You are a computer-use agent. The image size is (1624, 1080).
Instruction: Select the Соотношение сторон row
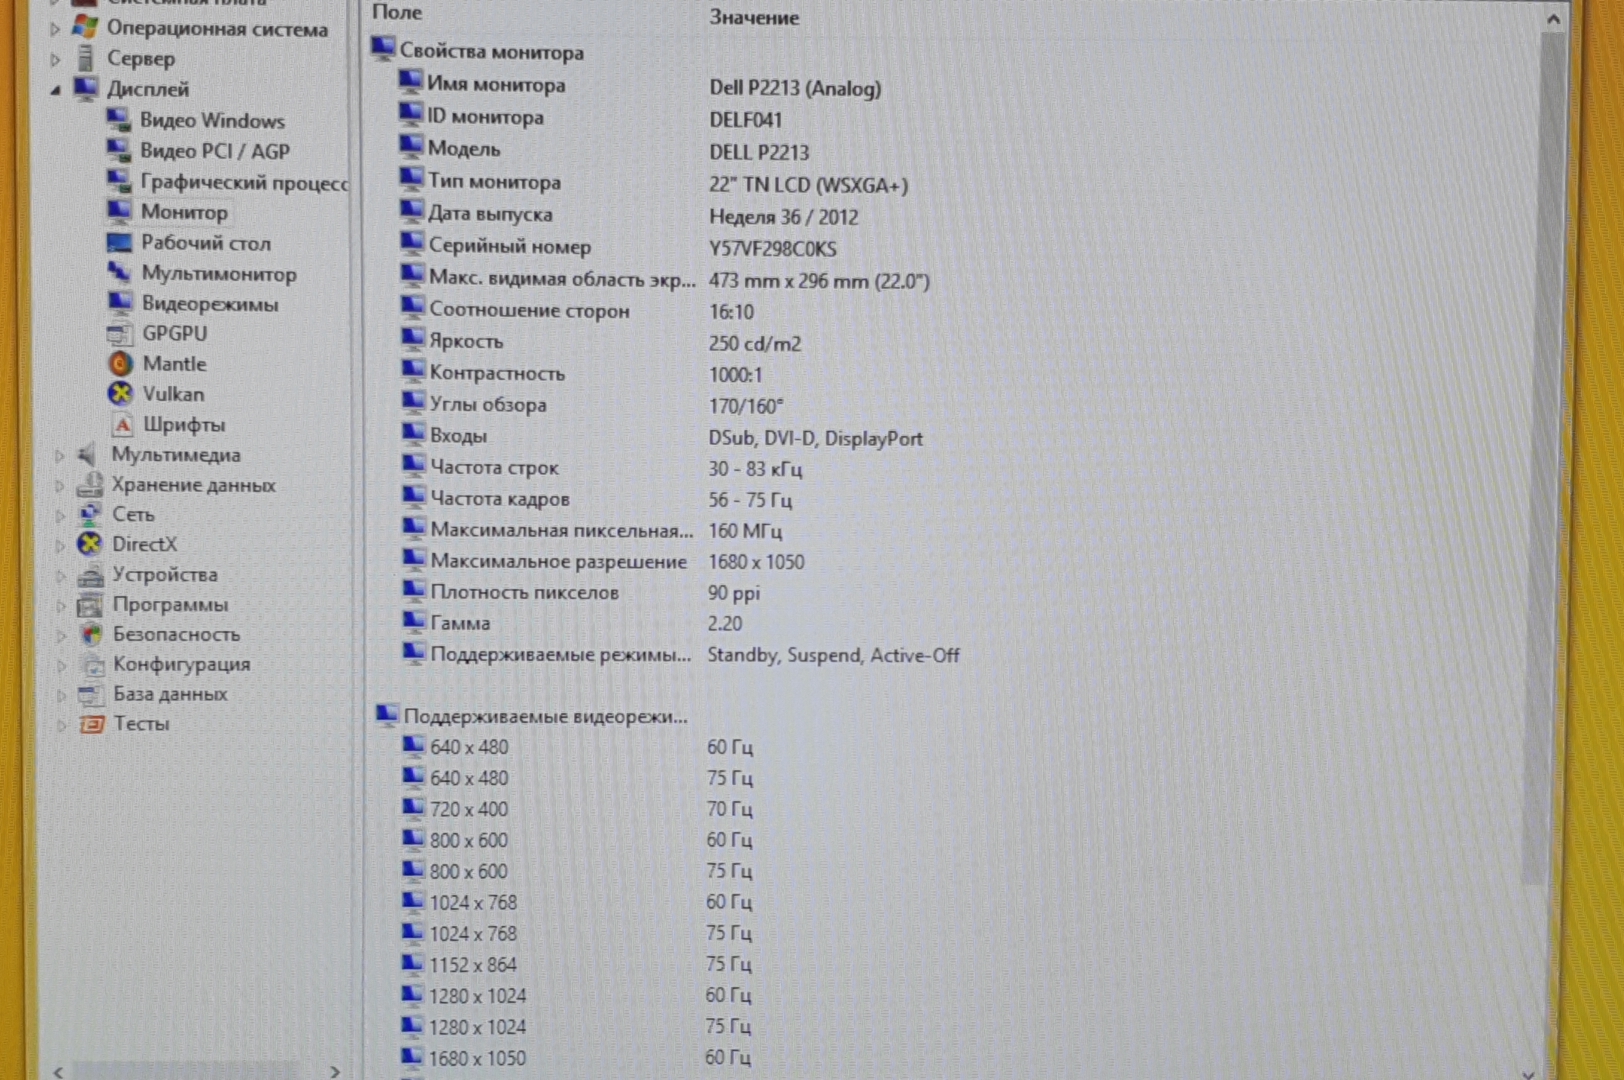coord(578,311)
